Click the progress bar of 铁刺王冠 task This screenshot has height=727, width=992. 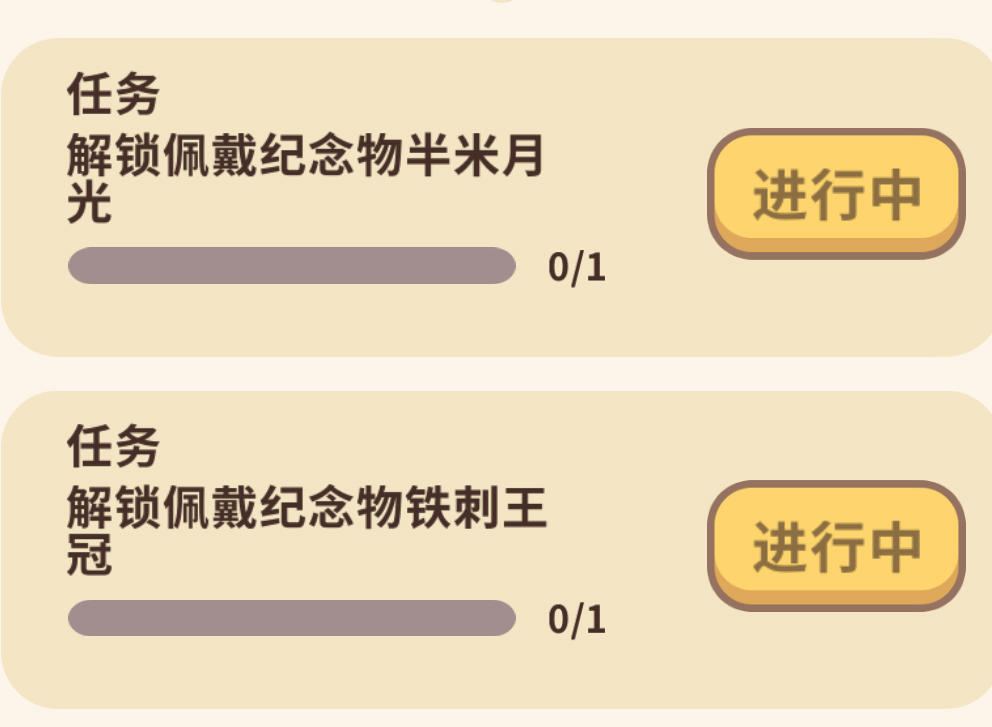click(291, 618)
